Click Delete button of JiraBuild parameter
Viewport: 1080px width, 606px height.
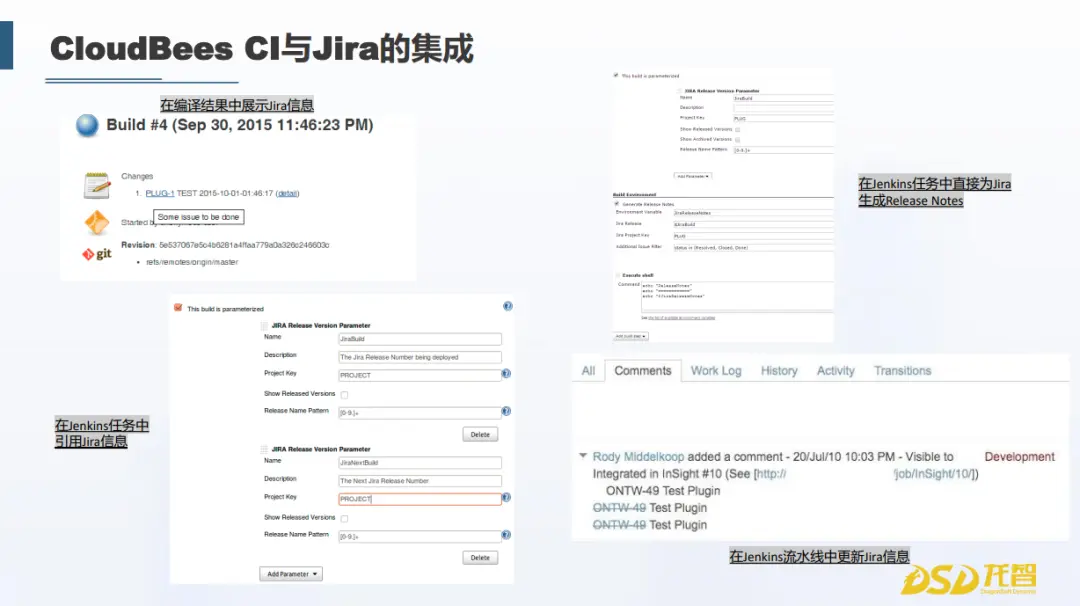480,435
